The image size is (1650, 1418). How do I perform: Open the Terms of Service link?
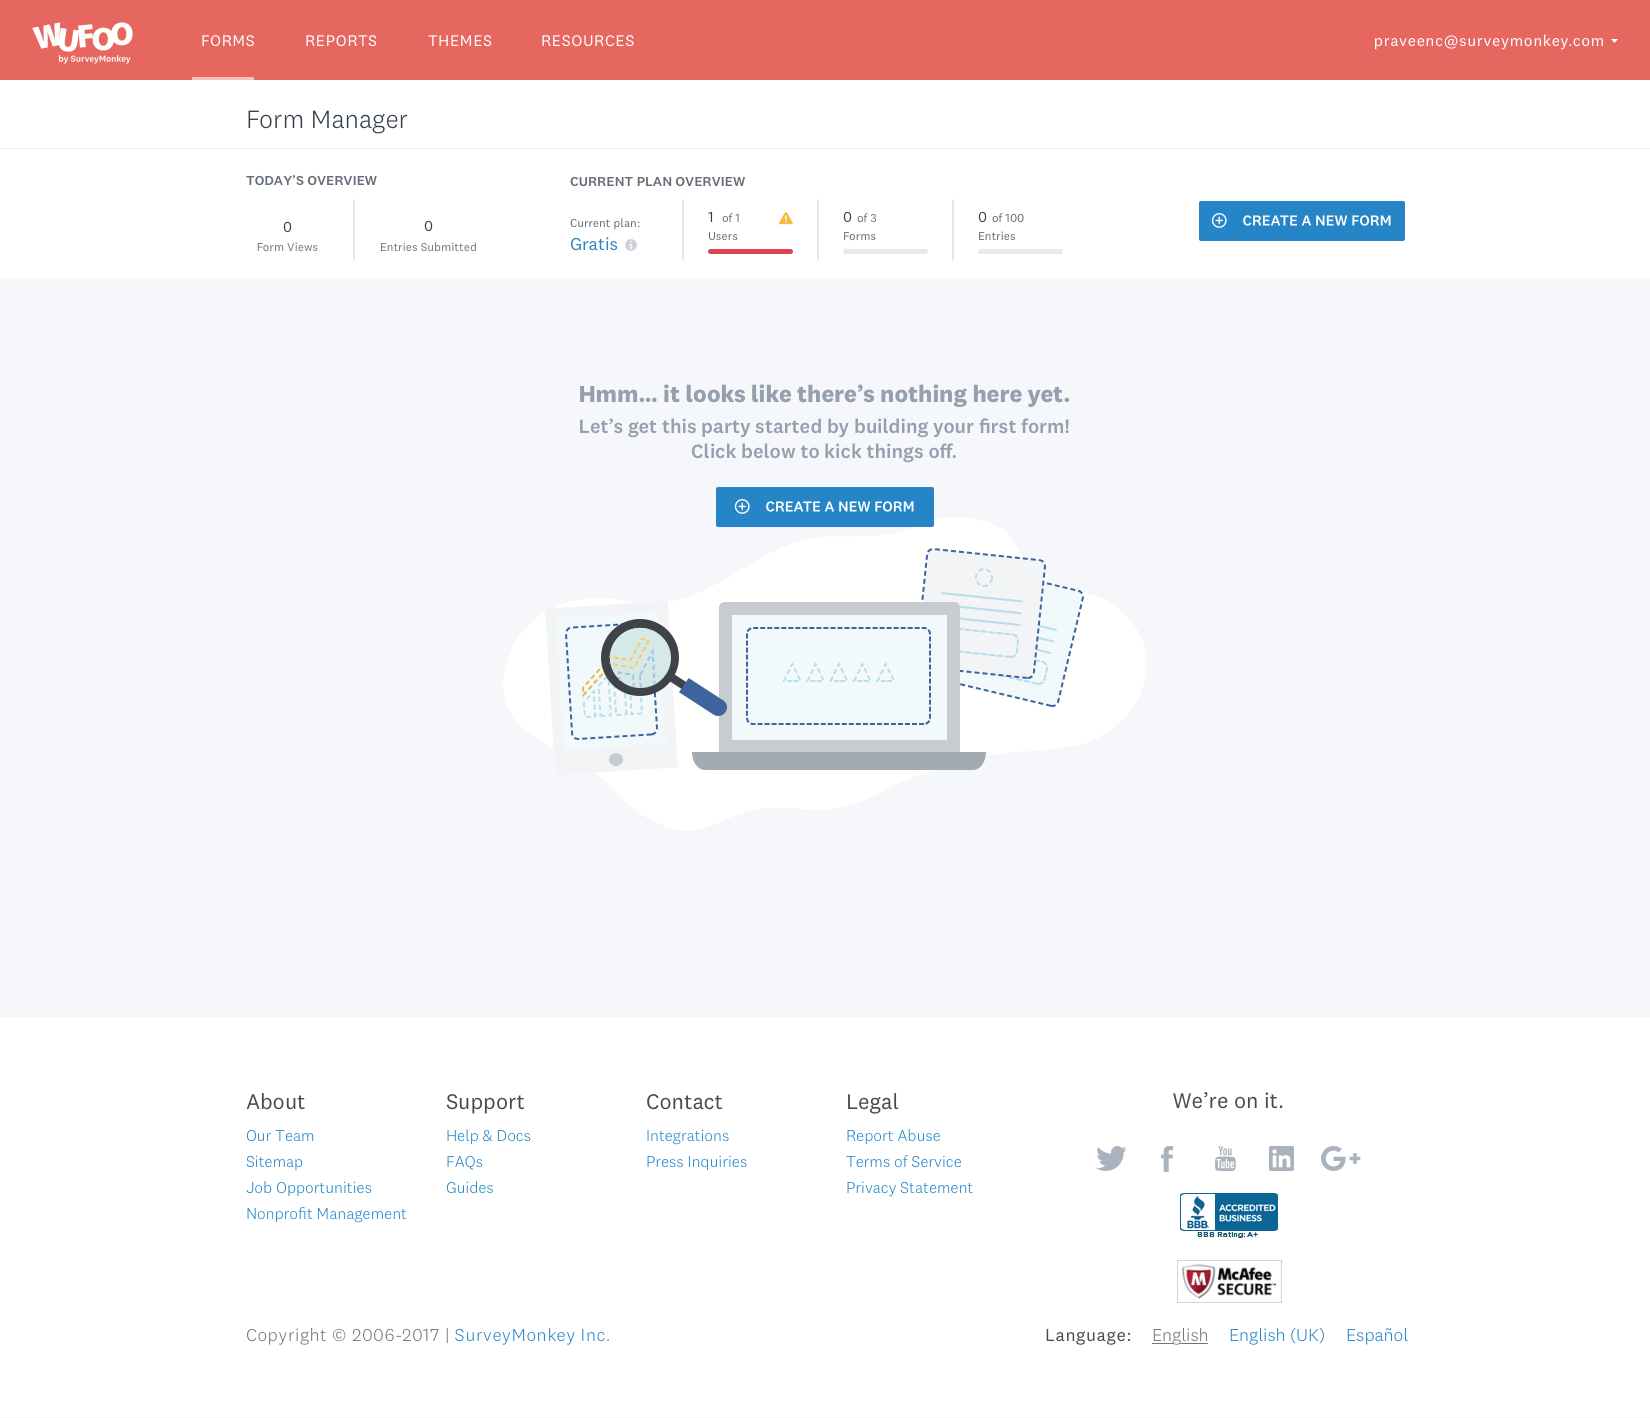coord(903,1161)
